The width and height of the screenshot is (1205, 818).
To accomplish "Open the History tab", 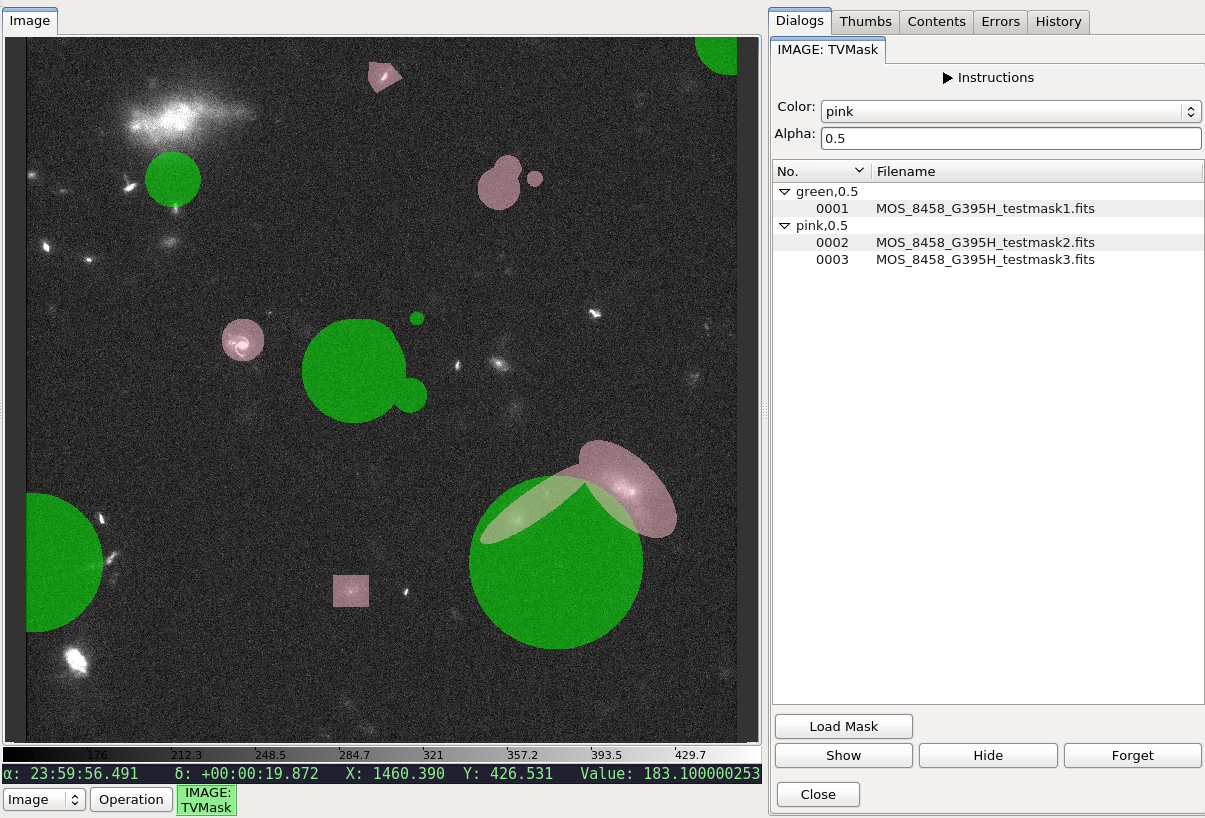I will coord(1059,22).
